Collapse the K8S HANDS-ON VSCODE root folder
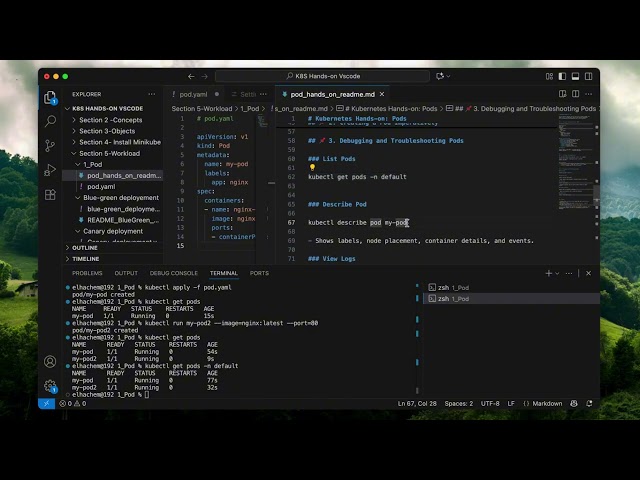 pyautogui.click(x=112, y=109)
